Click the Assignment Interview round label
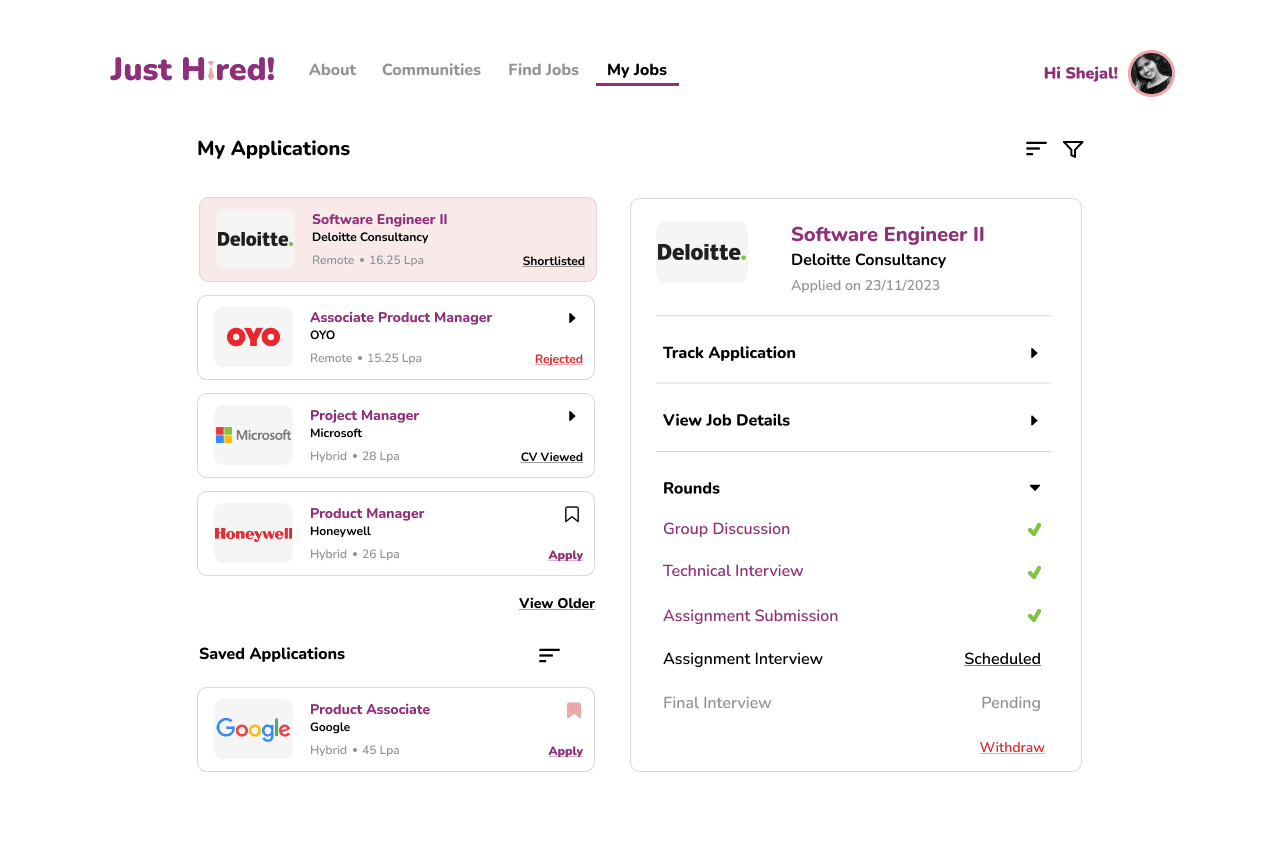This screenshot has width=1280, height=843. point(743,659)
